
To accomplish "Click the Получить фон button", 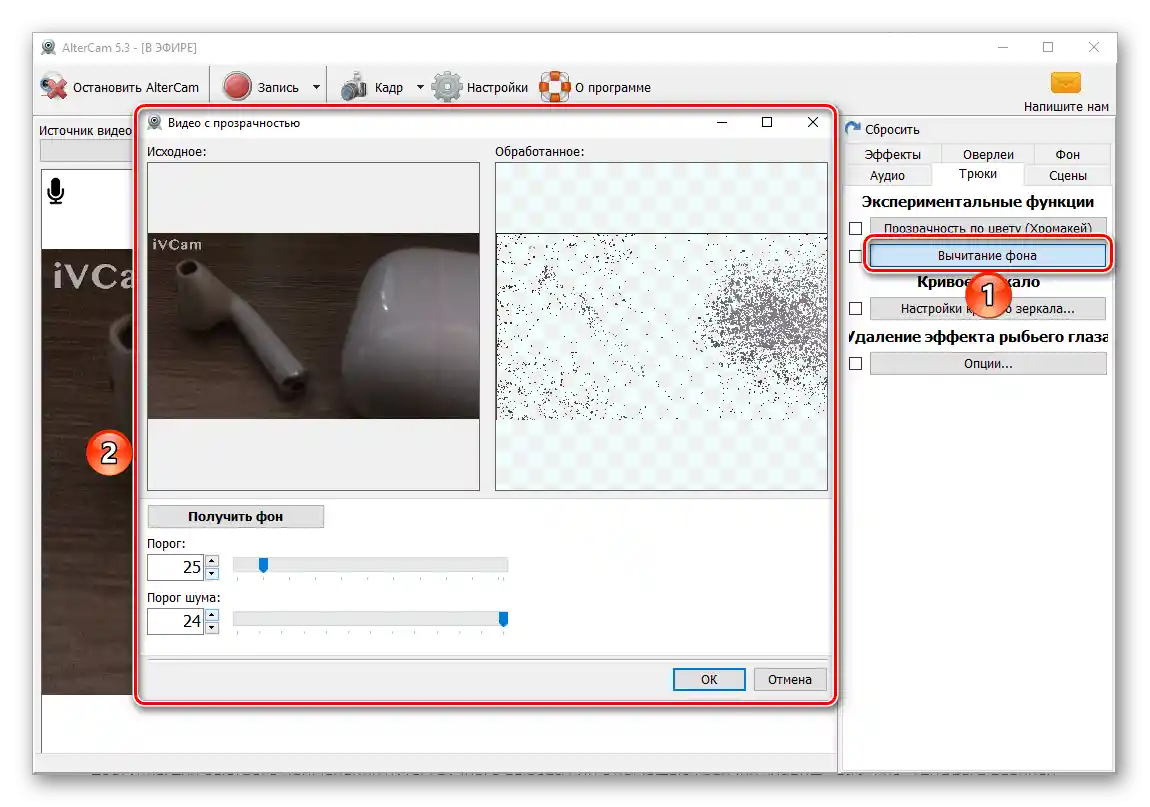I will pyautogui.click(x=235, y=516).
